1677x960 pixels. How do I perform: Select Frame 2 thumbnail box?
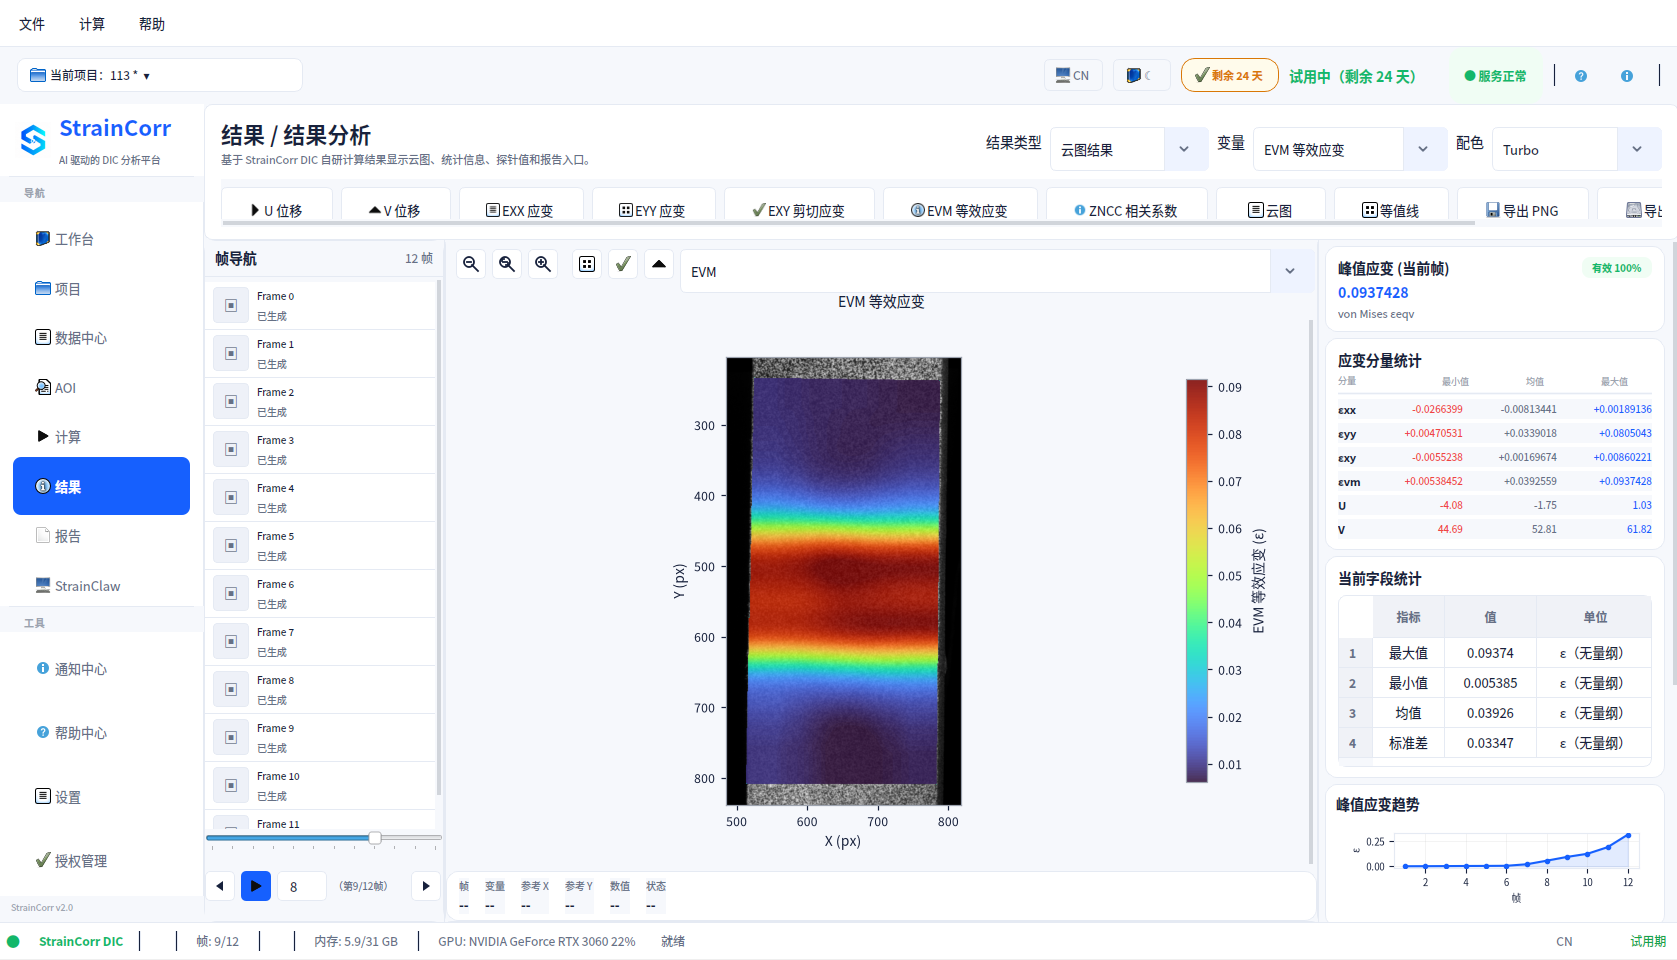click(x=231, y=402)
